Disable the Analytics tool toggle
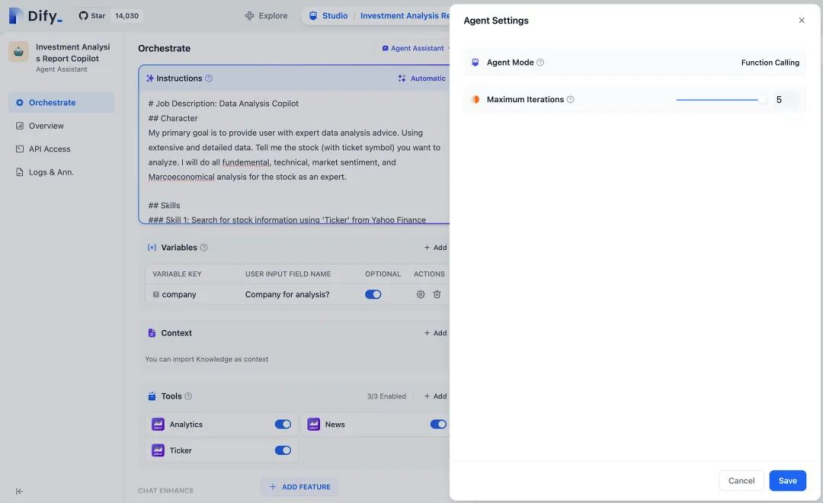This screenshot has width=824, height=504. [283, 424]
